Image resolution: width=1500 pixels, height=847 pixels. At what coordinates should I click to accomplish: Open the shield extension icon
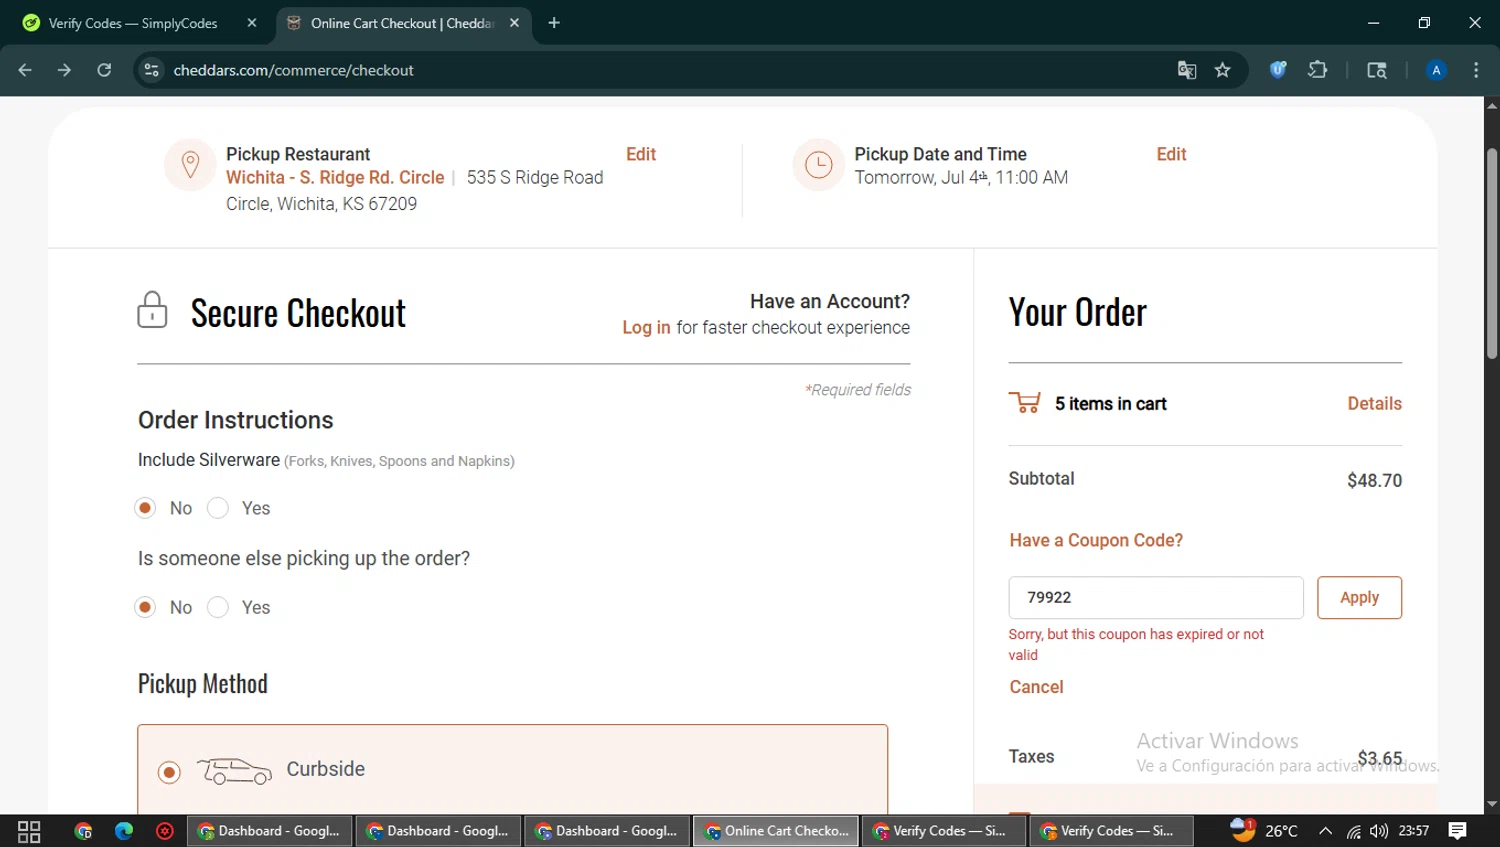click(1278, 70)
